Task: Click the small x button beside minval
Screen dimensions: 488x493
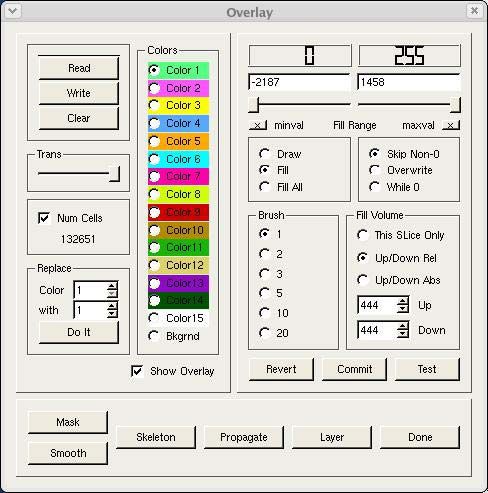Action: (258, 125)
